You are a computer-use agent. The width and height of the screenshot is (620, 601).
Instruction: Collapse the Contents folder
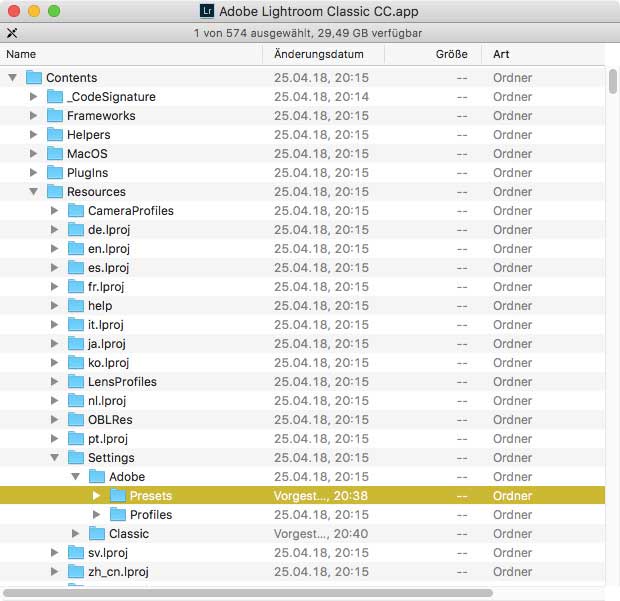(x=12, y=77)
